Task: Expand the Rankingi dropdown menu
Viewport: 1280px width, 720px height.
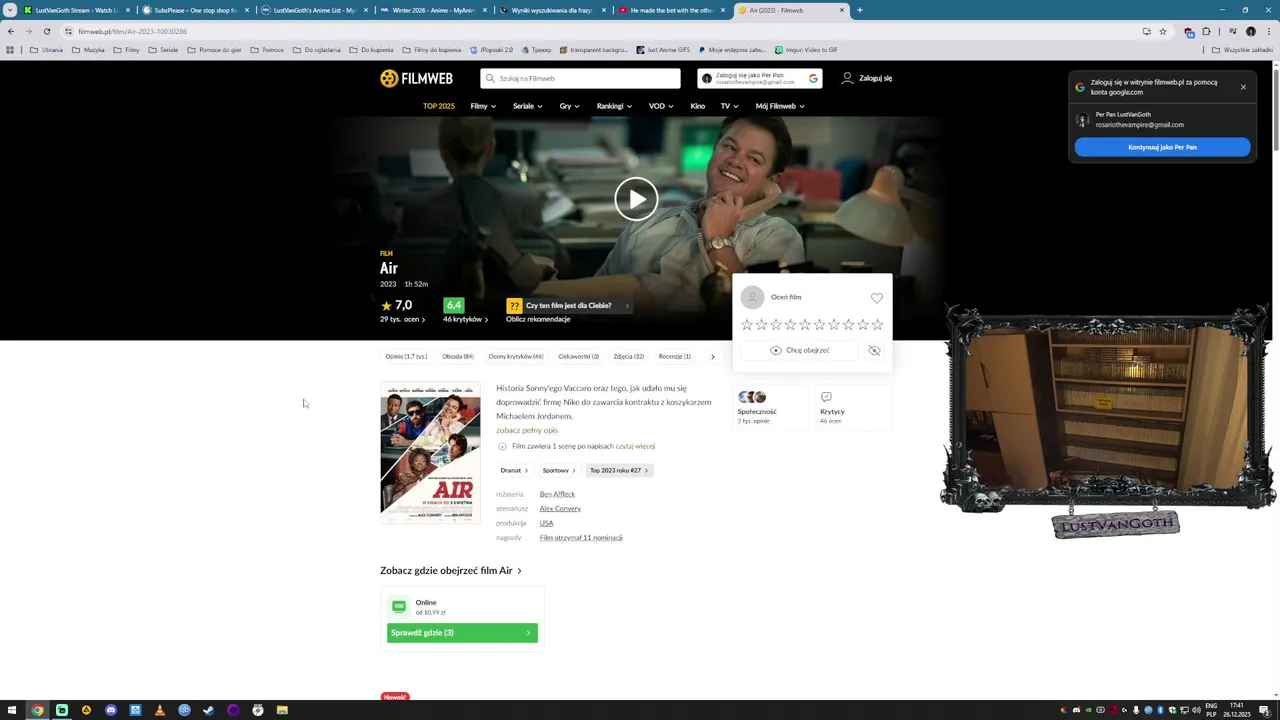Action: (x=614, y=106)
